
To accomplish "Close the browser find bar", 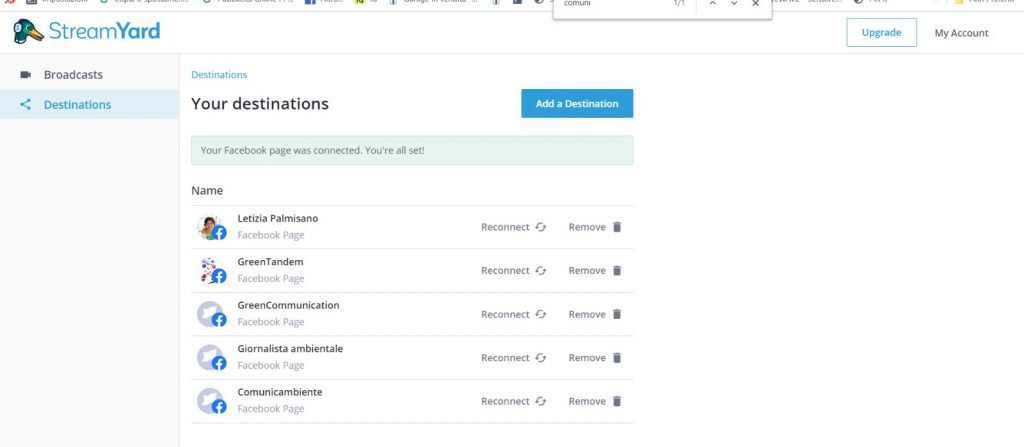I will coord(756,4).
